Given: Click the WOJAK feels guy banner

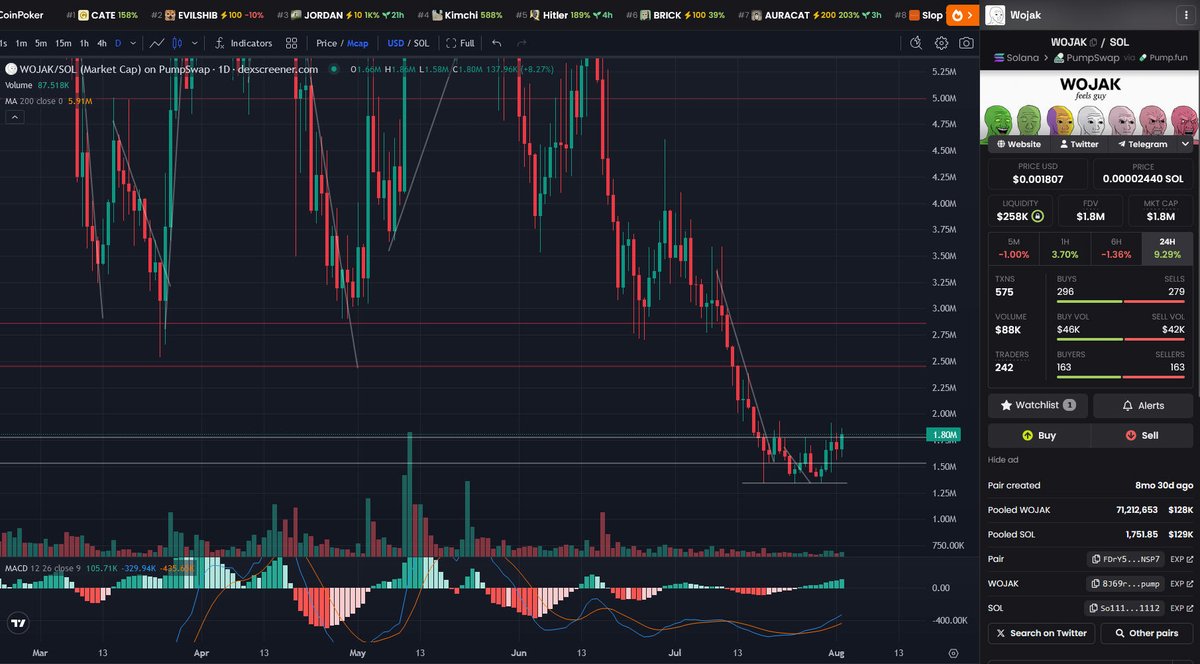Looking at the screenshot, I should (x=1090, y=106).
